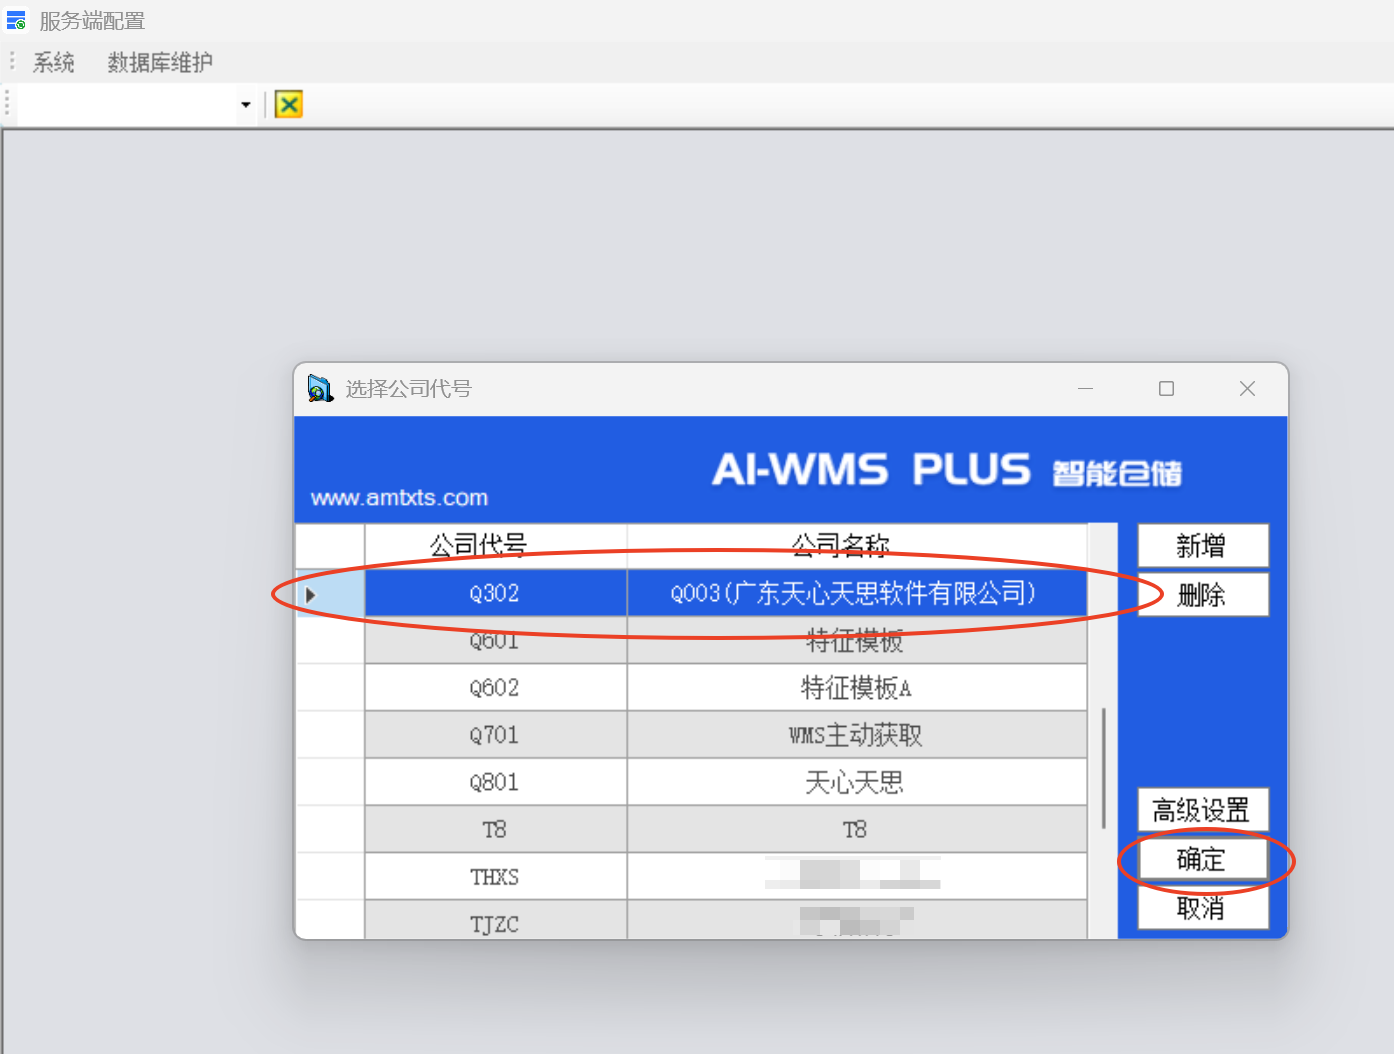This screenshot has width=1394, height=1054.
Task: Expand the toolbar combo box dropdown arrow
Action: coord(246,105)
